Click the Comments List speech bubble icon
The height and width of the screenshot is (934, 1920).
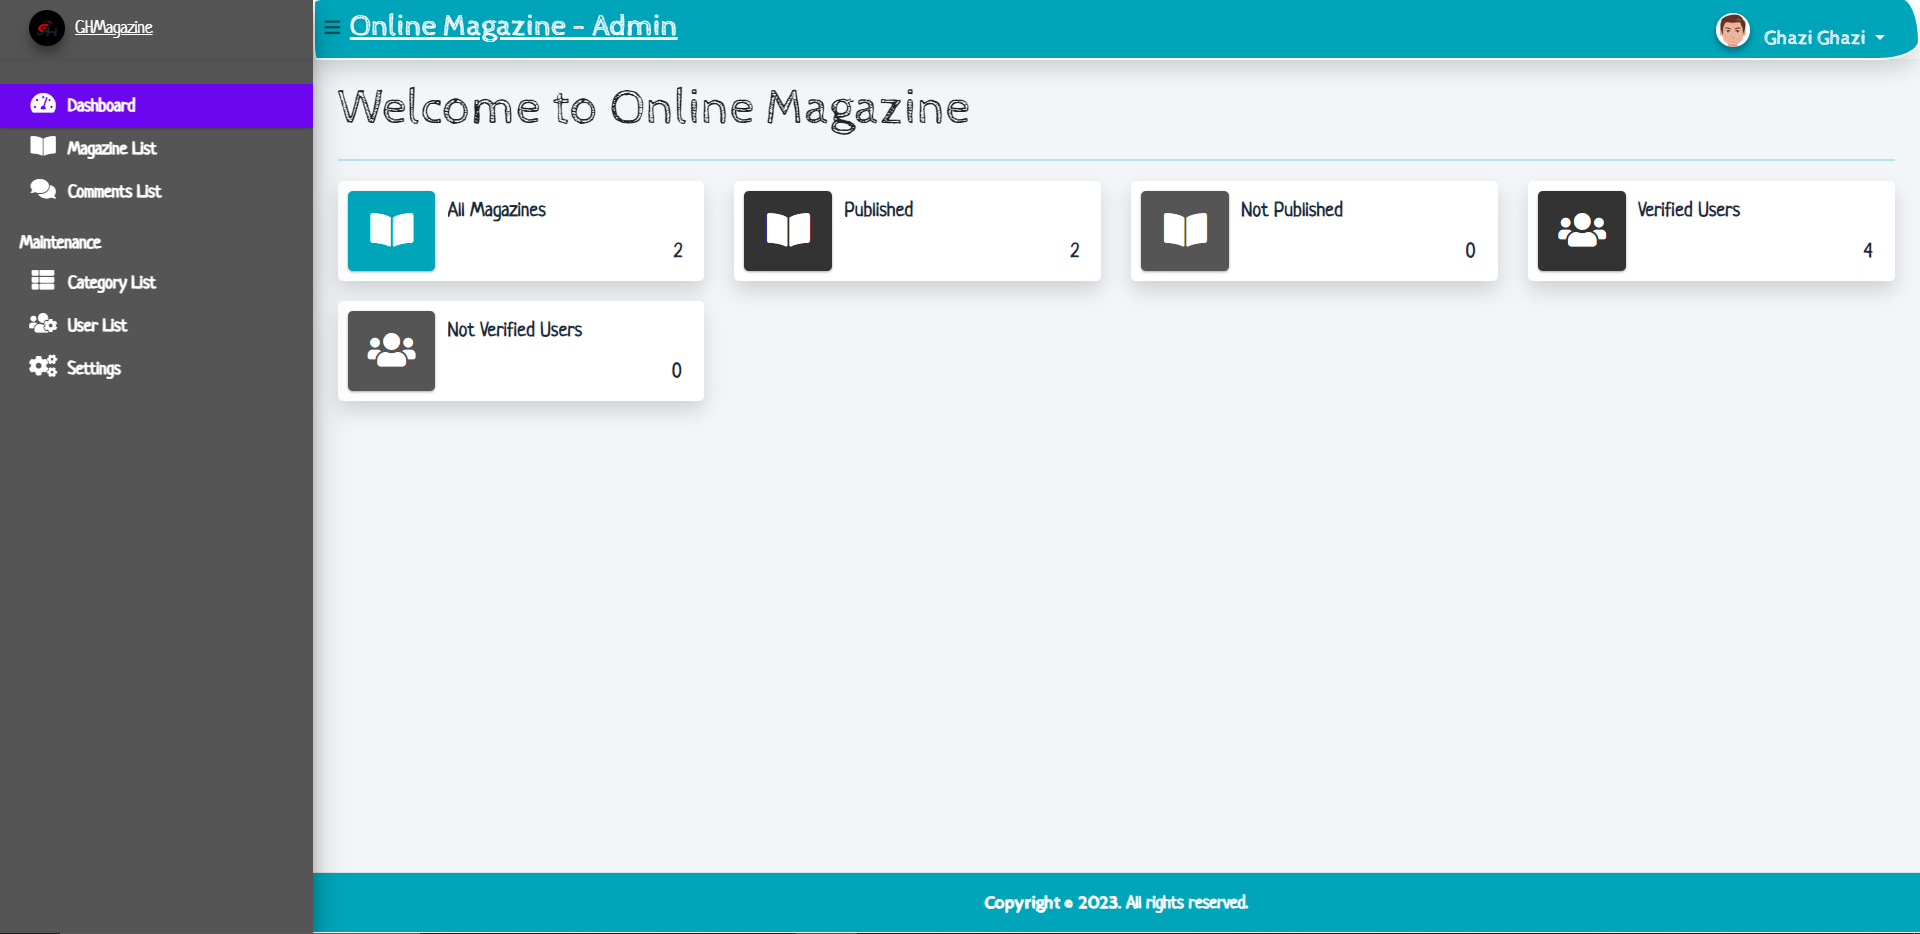tap(43, 190)
